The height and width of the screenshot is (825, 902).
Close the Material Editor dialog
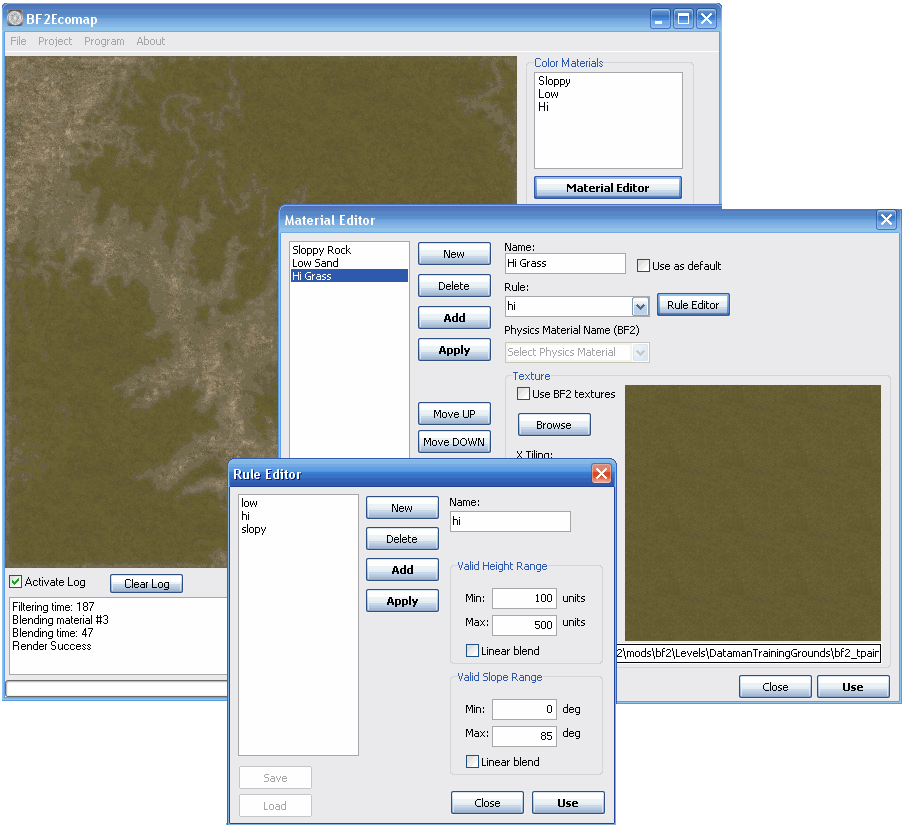click(885, 220)
